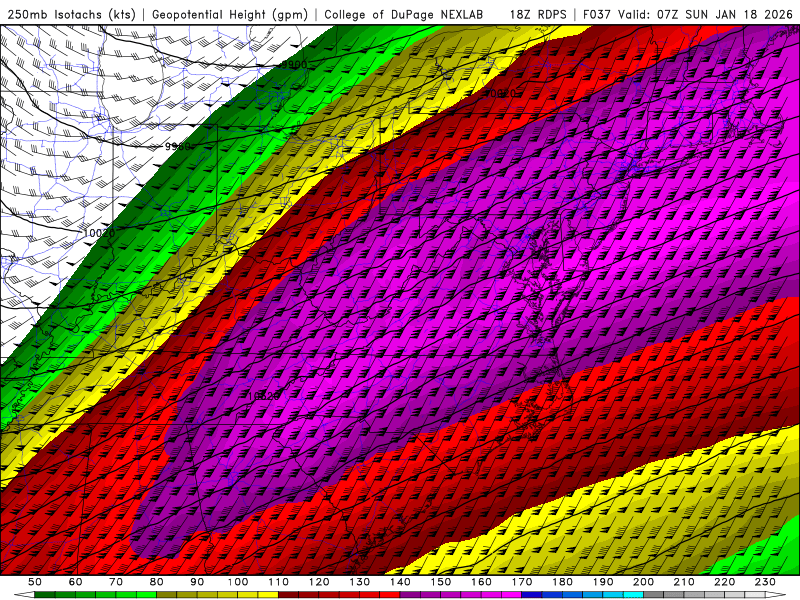Click the dark gray swatch right after 200
The image size is (800, 600).
tap(654, 595)
